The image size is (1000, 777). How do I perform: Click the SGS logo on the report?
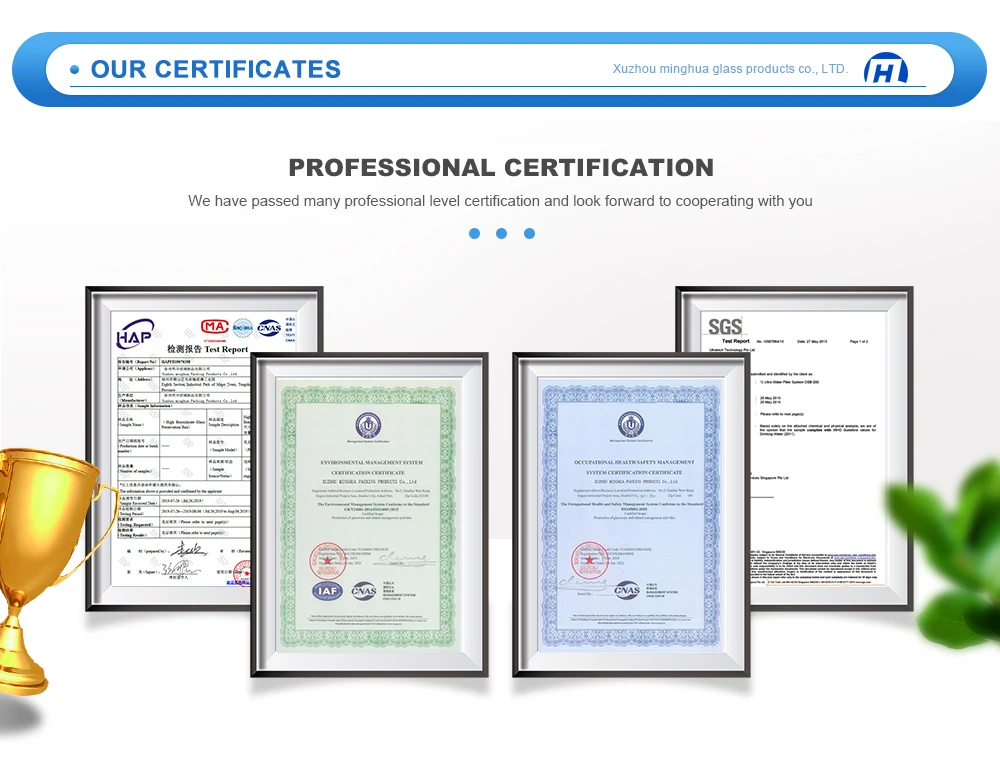pyautogui.click(x=725, y=327)
